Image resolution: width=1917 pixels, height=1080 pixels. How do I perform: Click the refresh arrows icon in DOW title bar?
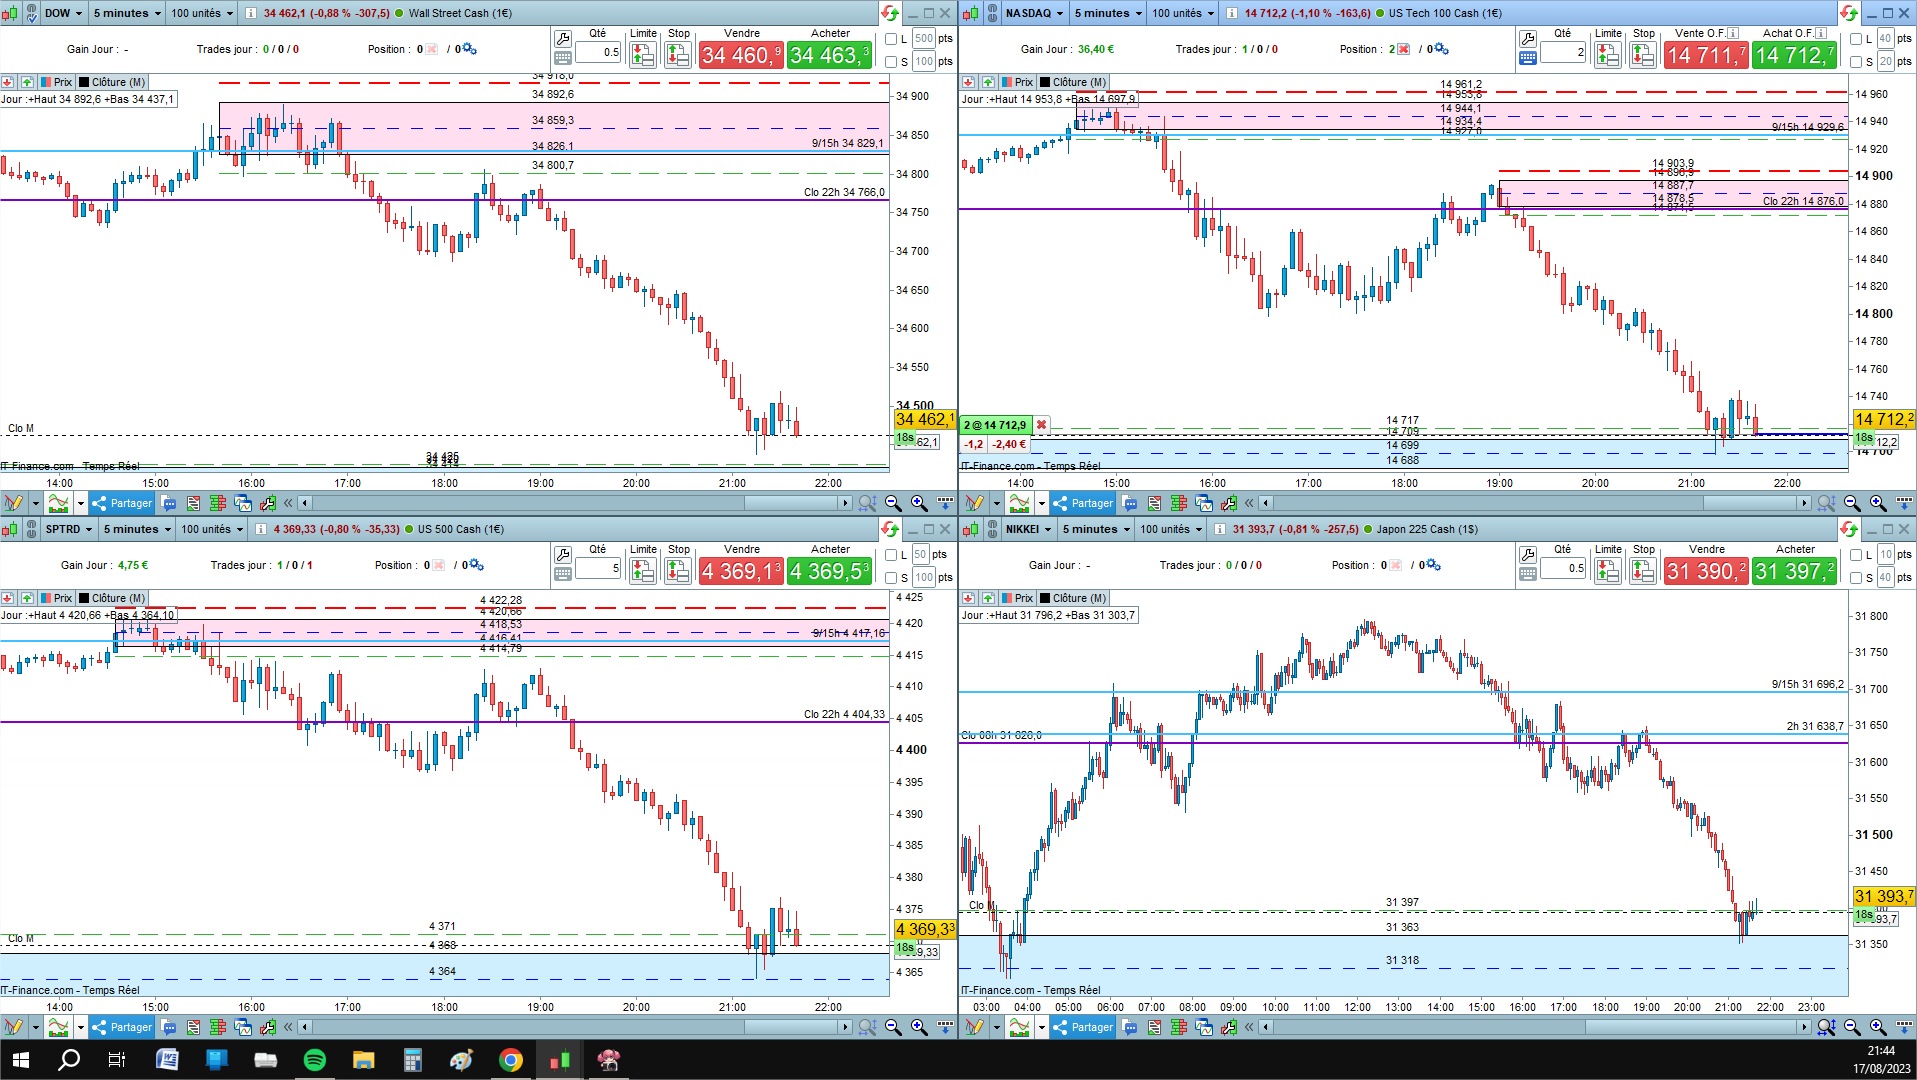point(889,13)
